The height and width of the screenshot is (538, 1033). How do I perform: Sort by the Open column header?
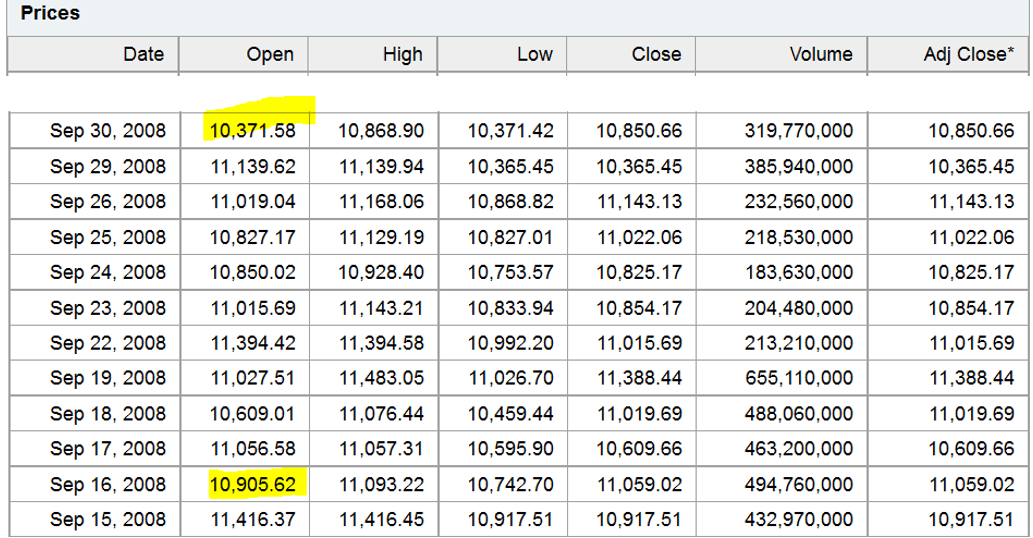pos(270,55)
